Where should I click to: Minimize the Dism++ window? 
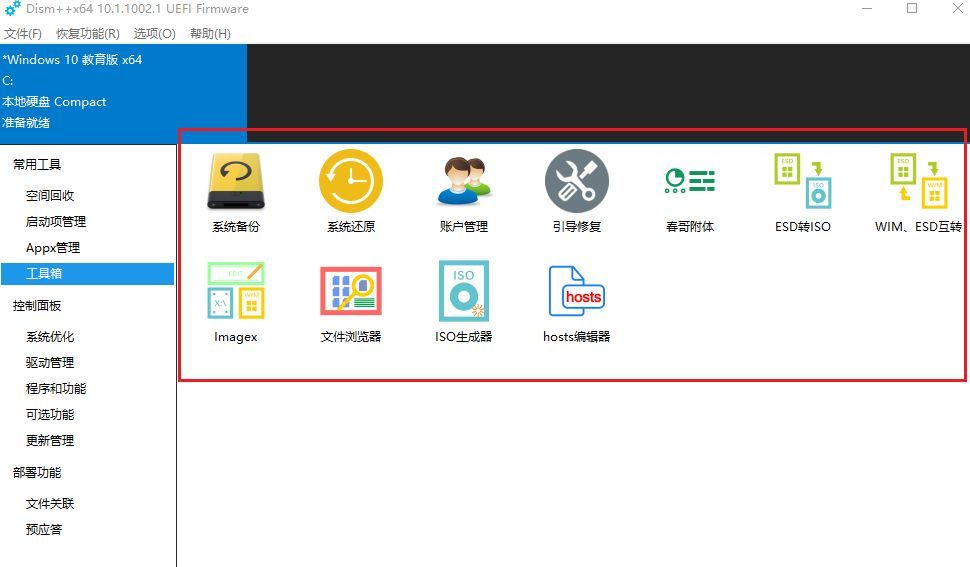coord(867,8)
